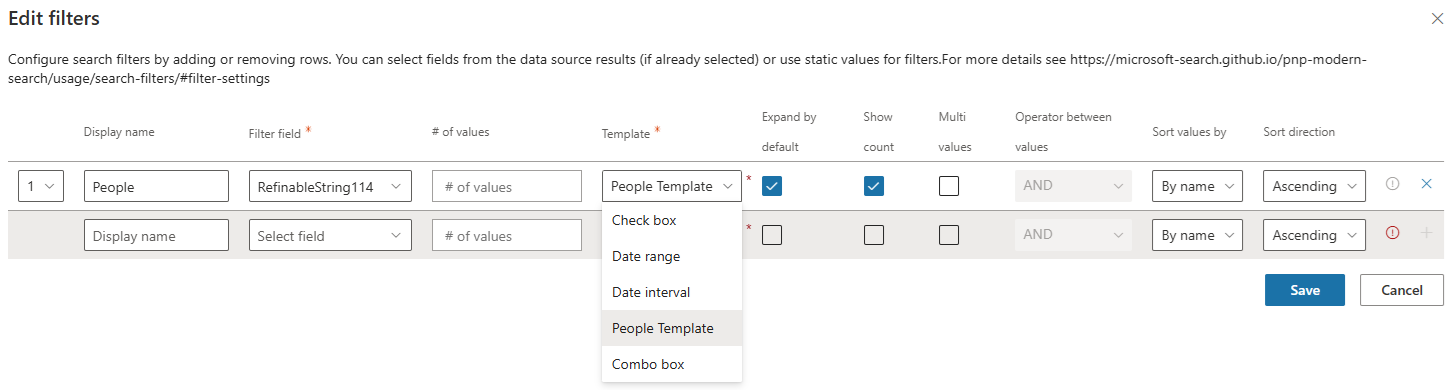This screenshot has height=390, width=1447.
Task: Click the Sort direction column header
Action: (1299, 132)
